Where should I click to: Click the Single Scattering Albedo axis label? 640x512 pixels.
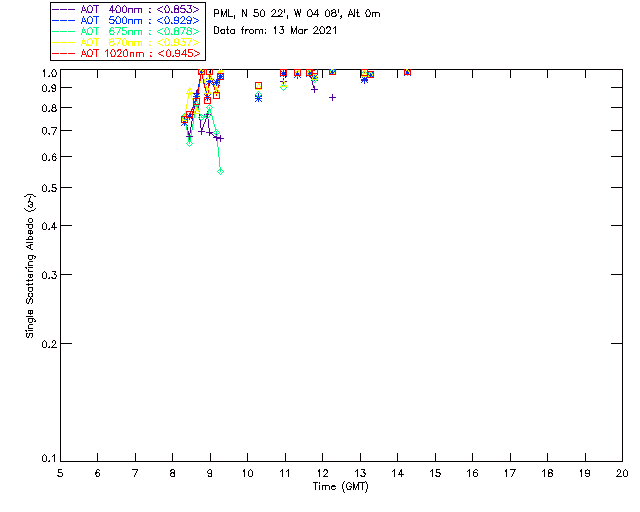(x=30, y=266)
